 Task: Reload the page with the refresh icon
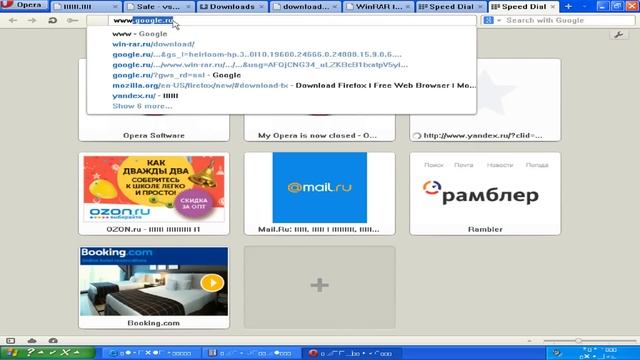(x=52, y=20)
